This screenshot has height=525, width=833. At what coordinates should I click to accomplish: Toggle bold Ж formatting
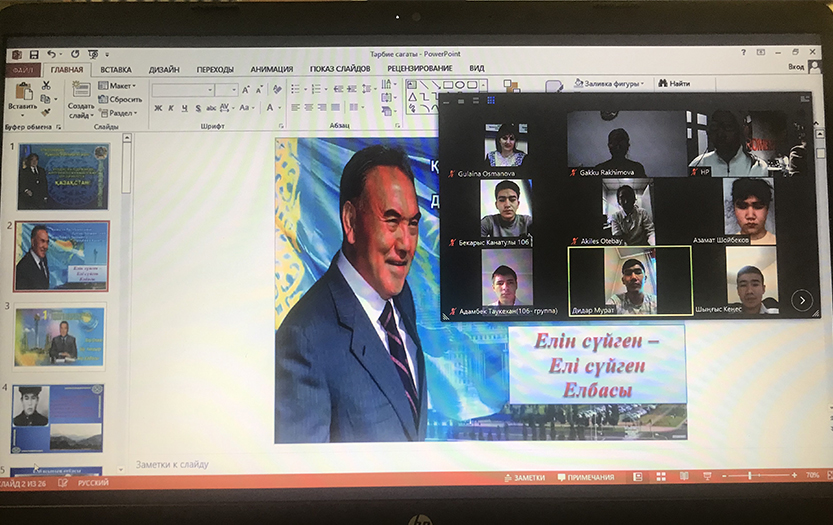157,108
